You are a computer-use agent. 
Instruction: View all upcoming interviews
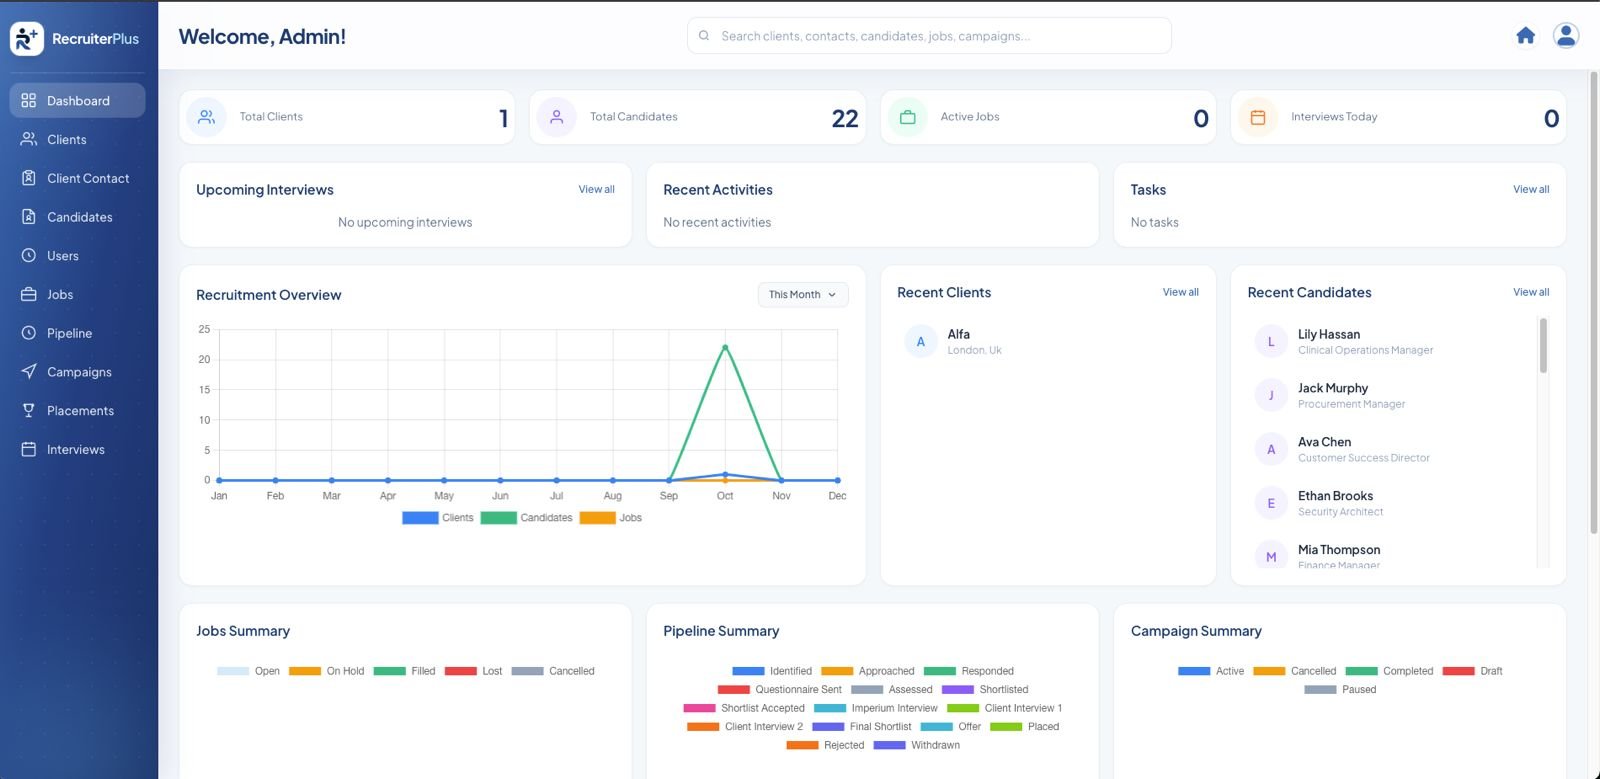596,189
